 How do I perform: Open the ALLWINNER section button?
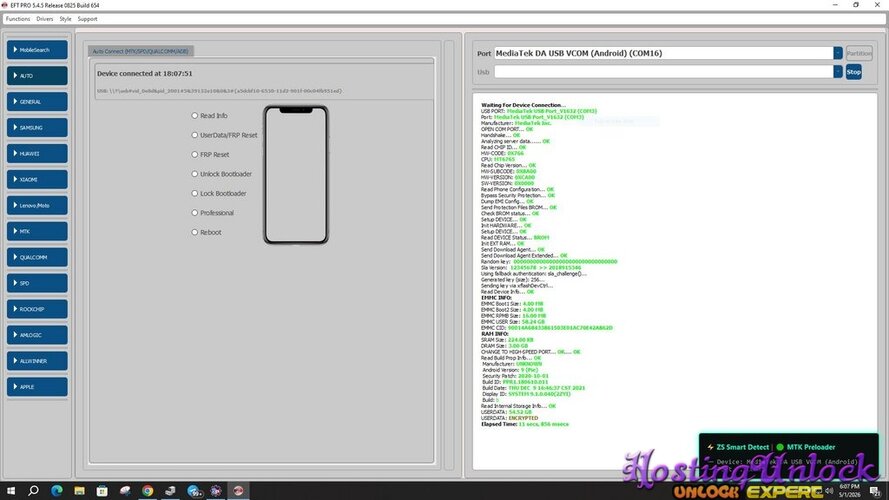37,361
